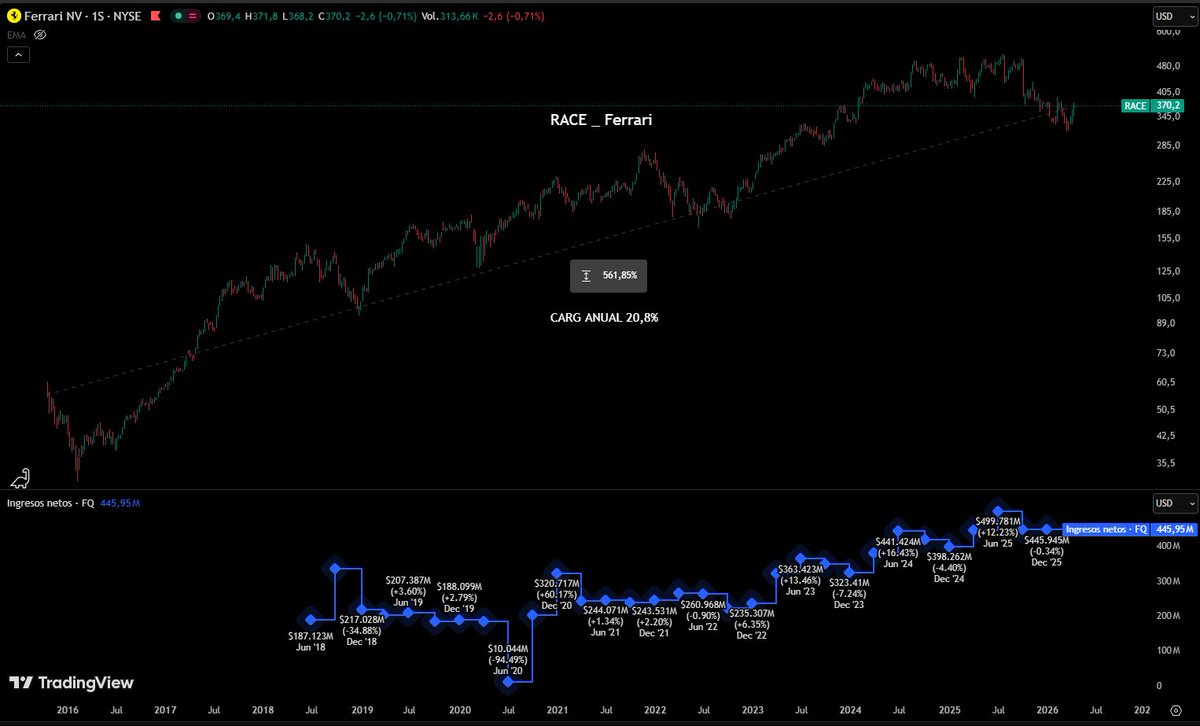Click the 2016 label on time axis

[x=67, y=708]
